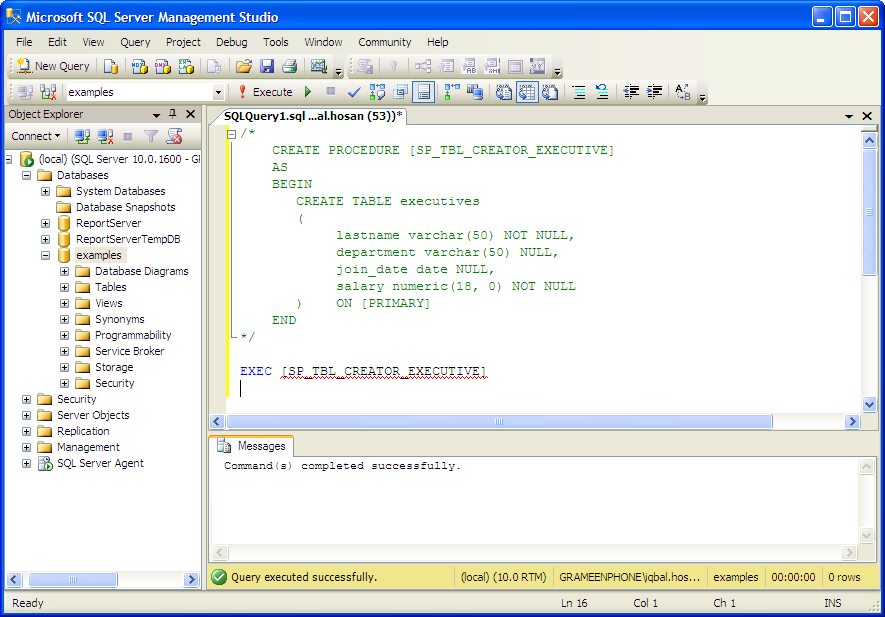
Task: Click the Change Connection toolbar icon
Action: coord(48,91)
